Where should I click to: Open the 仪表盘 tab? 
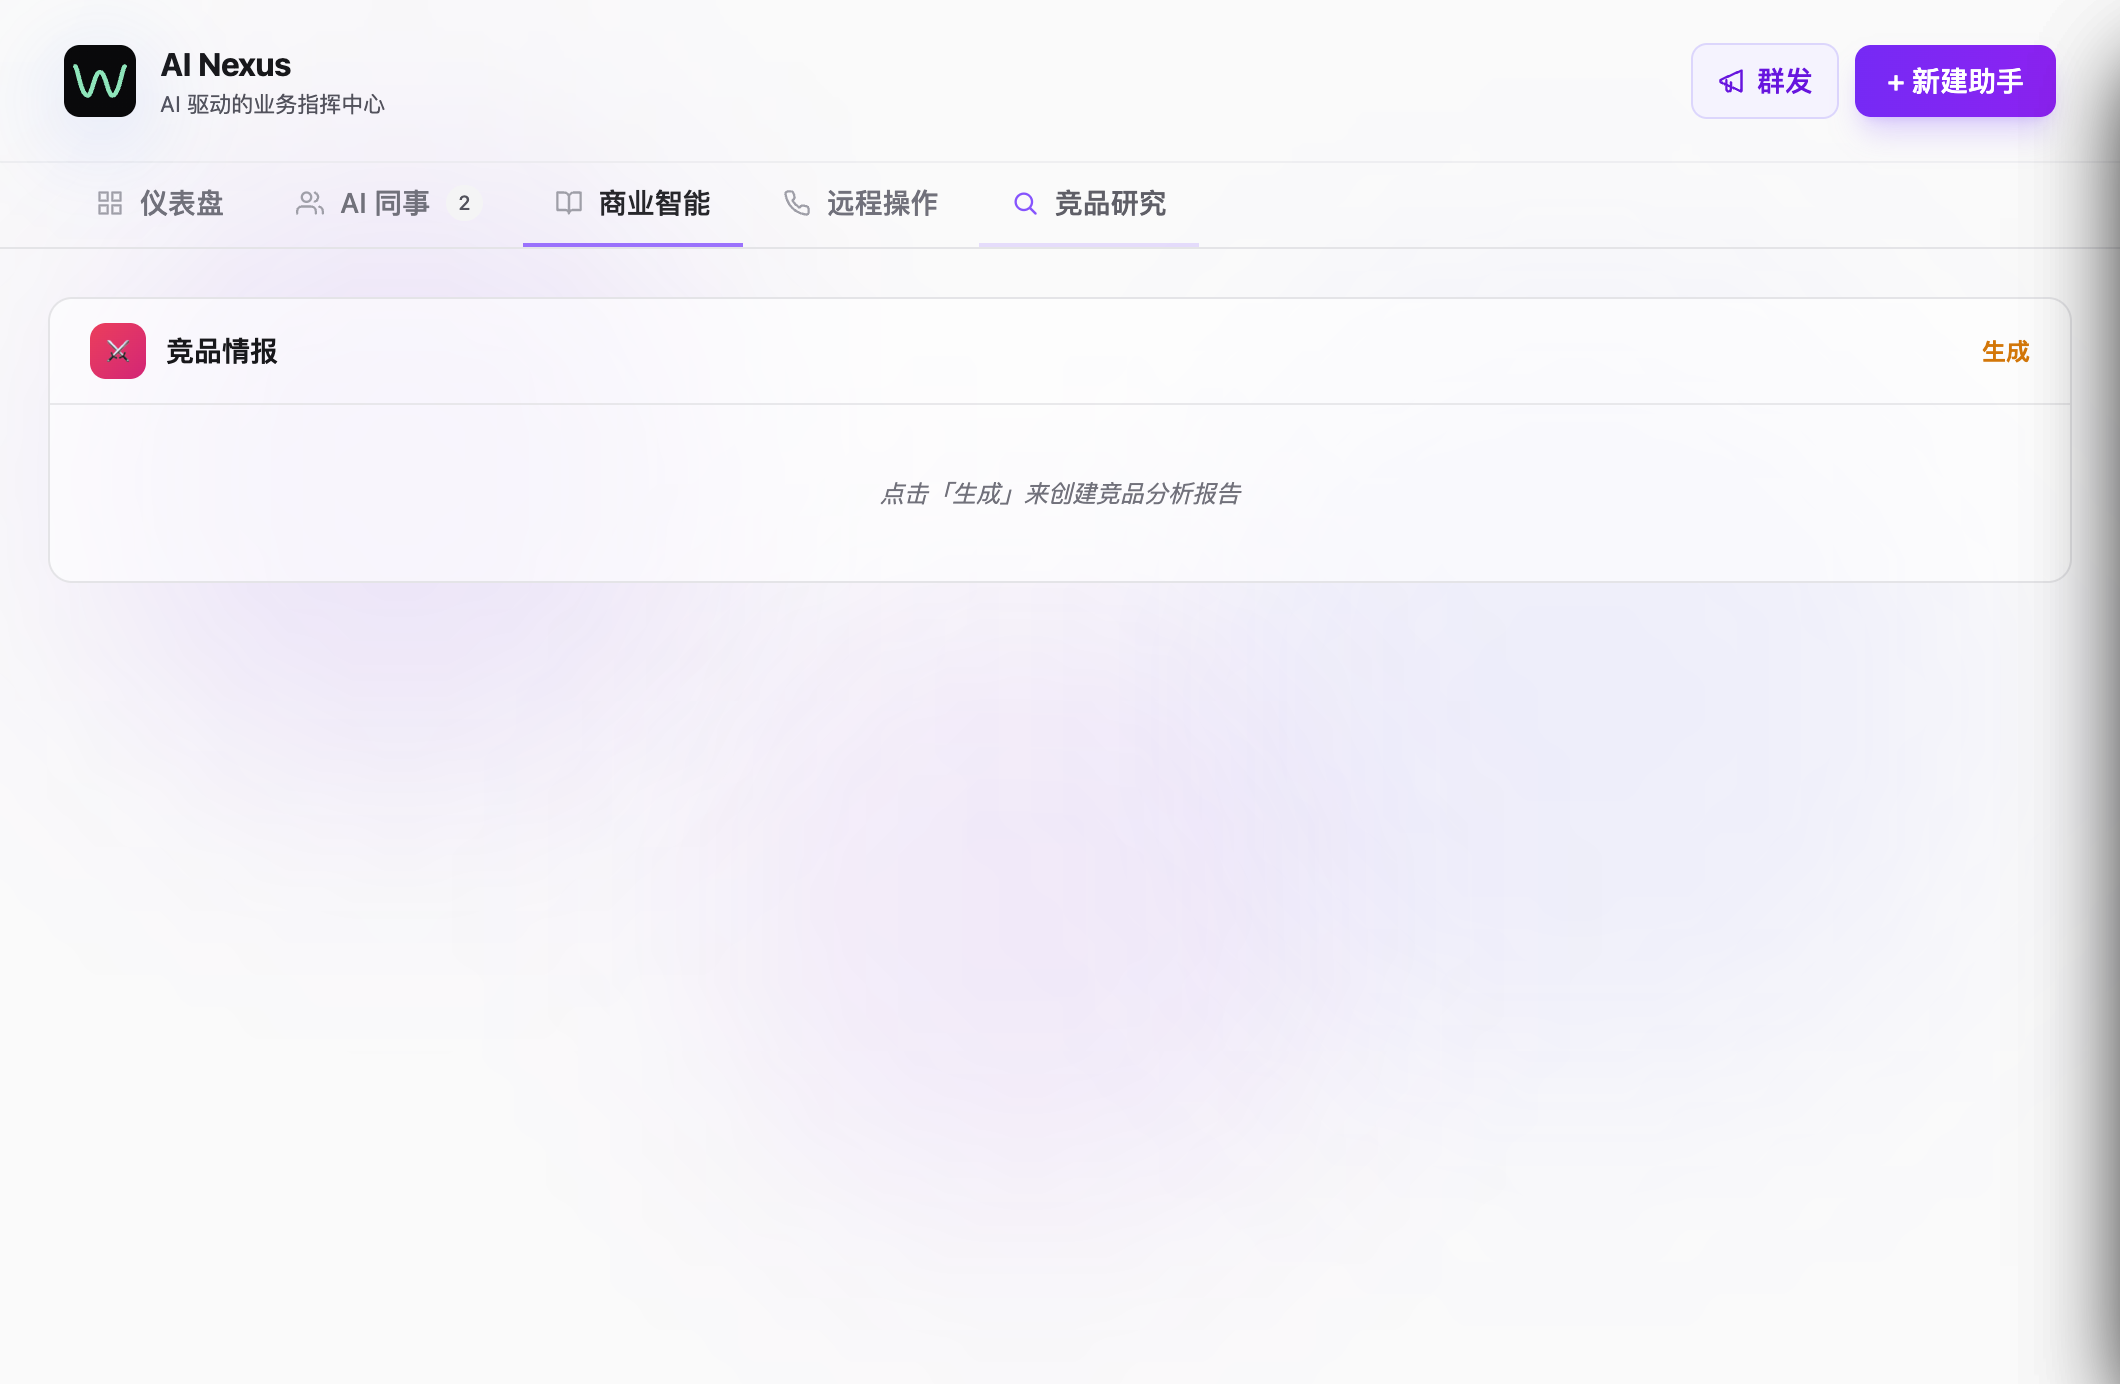(160, 204)
